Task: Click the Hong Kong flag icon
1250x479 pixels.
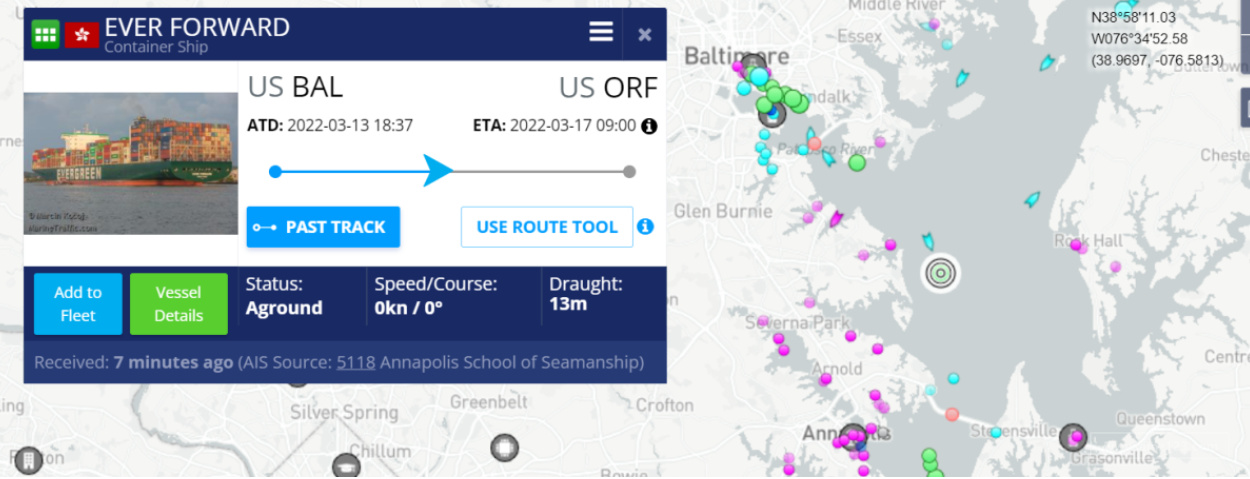Action: tap(81, 34)
